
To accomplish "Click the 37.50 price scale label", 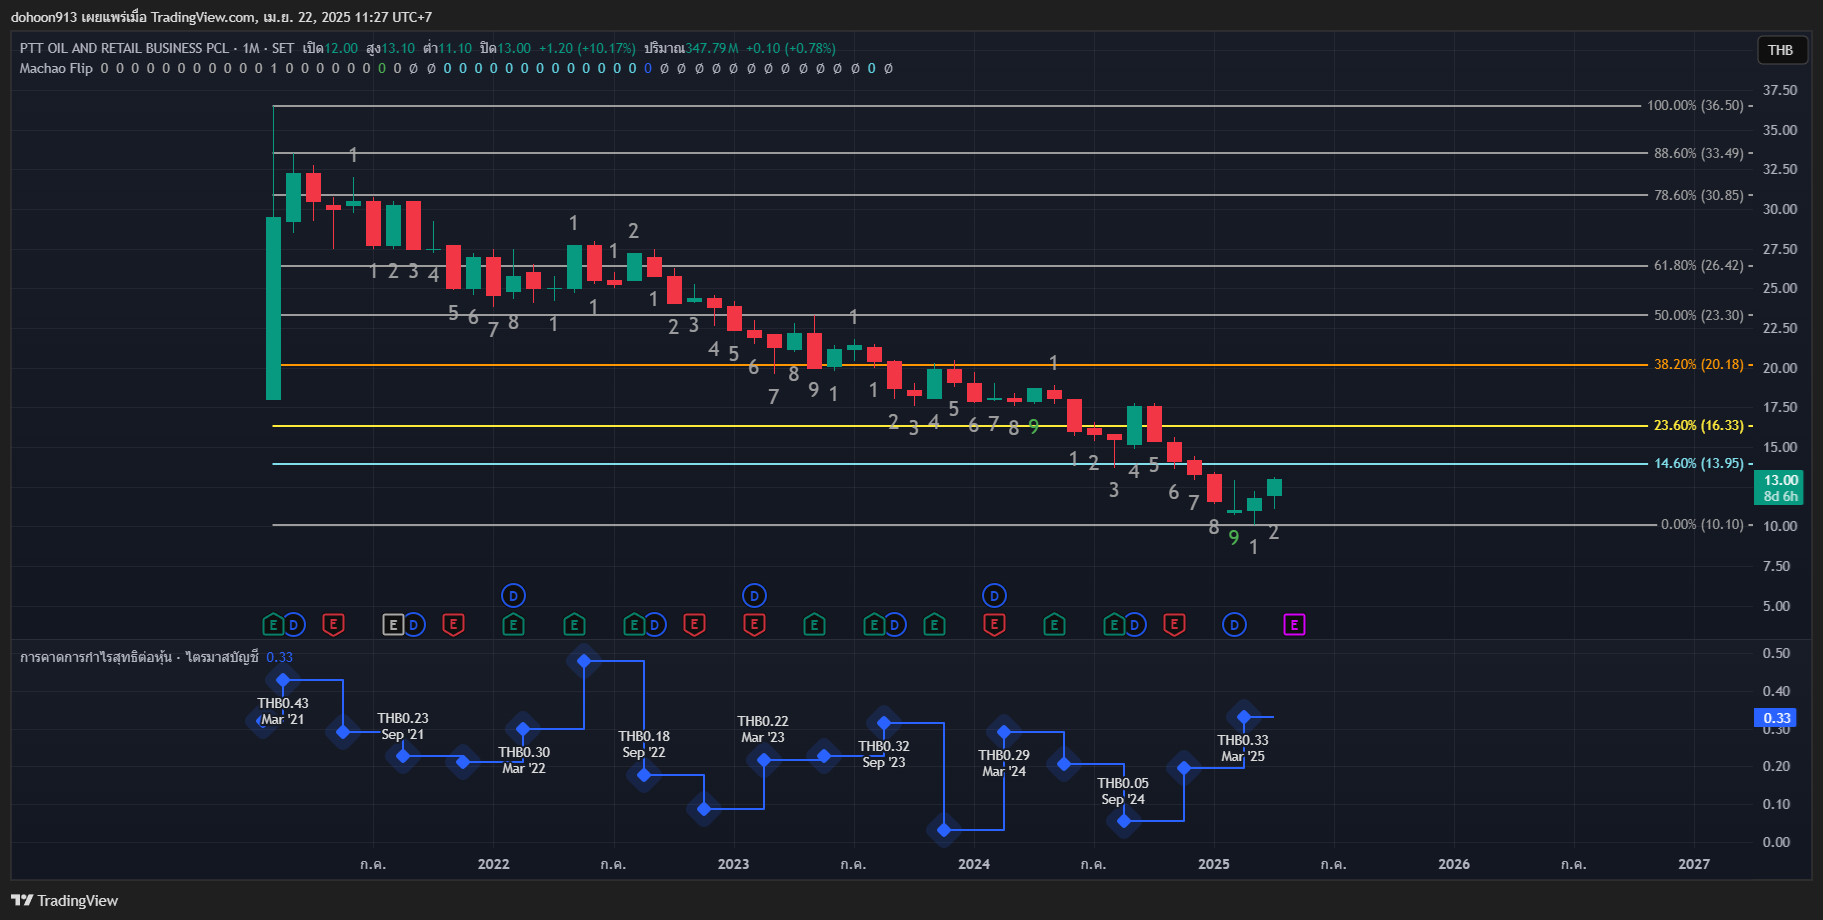I will click(1780, 90).
